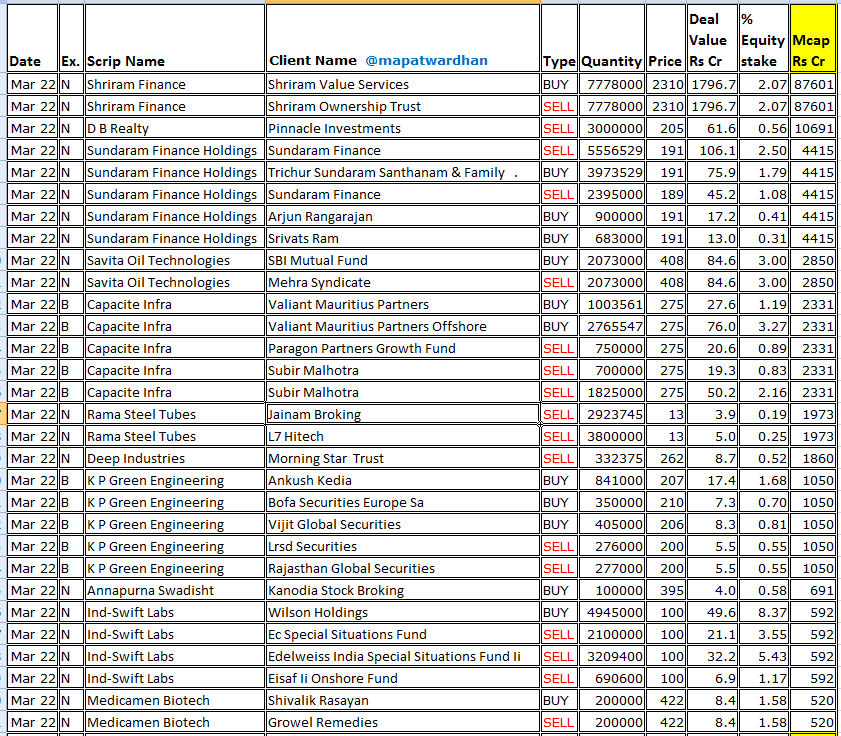Click the 'Client Name' header cell

(403, 38)
